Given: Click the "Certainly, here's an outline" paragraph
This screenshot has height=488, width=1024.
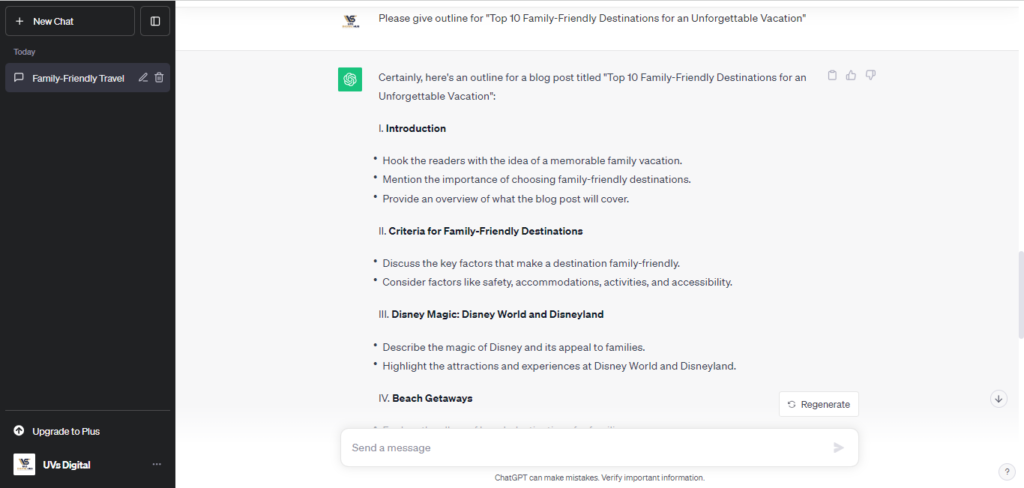Looking at the screenshot, I should [x=592, y=86].
